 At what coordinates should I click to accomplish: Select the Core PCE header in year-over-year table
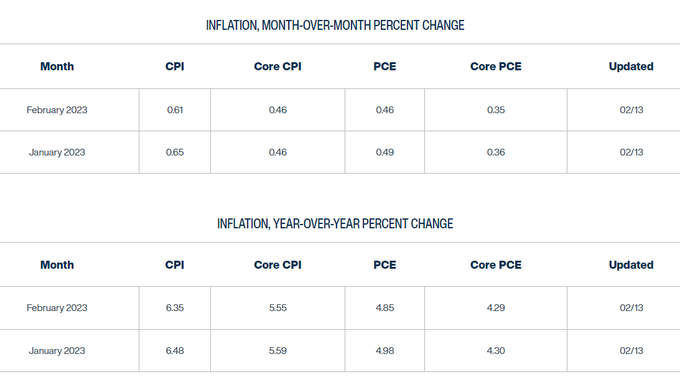click(x=496, y=265)
